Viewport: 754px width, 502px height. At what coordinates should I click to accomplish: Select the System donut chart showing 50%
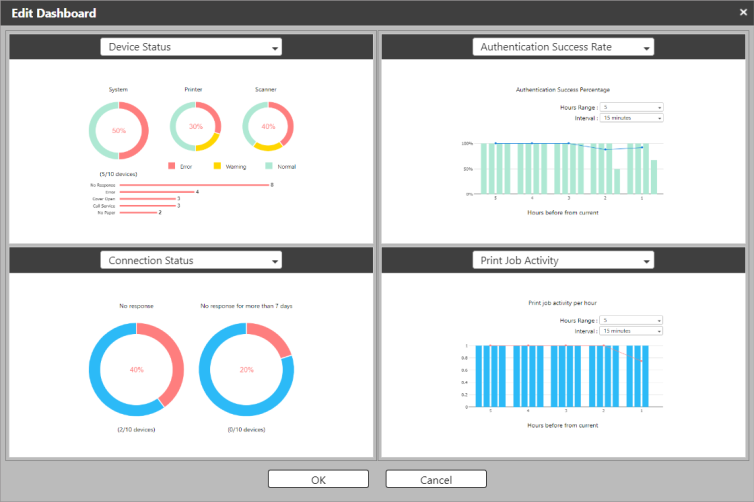[x=119, y=131]
